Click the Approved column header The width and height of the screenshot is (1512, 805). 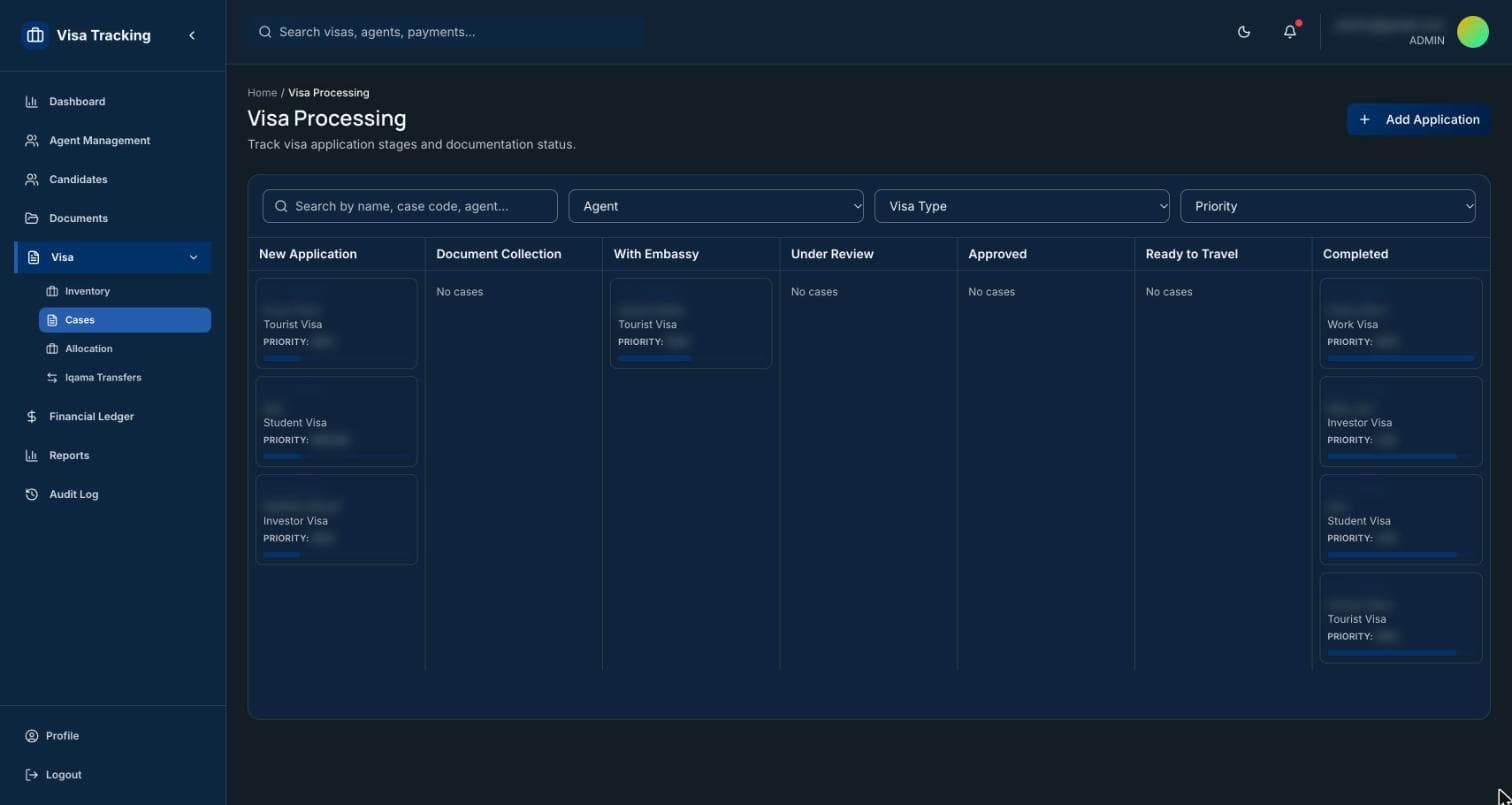click(x=997, y=254)
